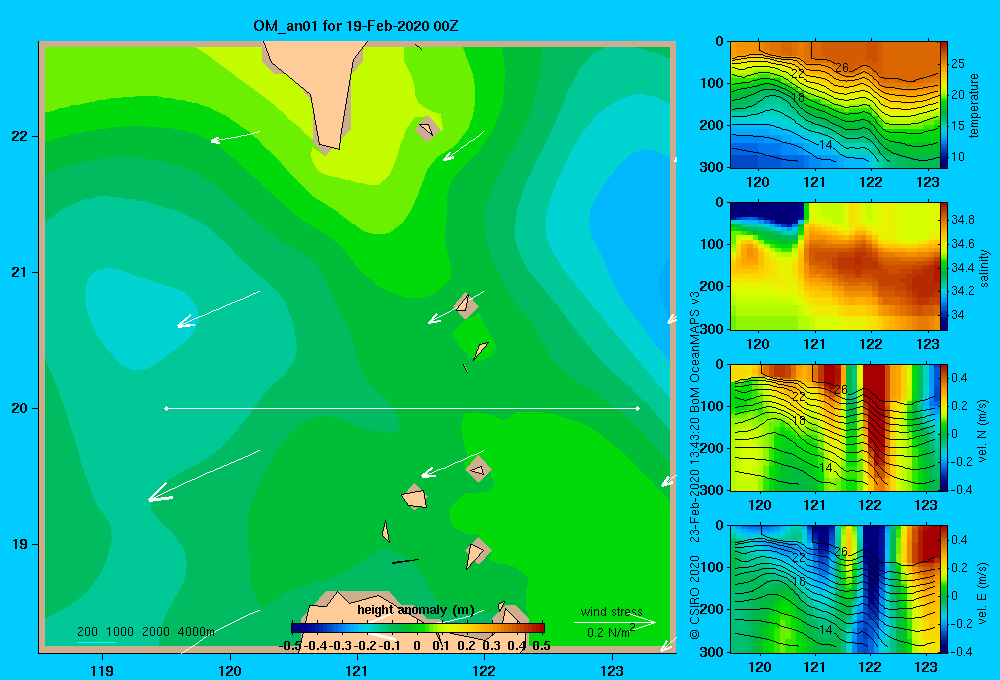This screenshot has height=680, width=1000.
Task: Click the vel. E color bar
Action: pyautogui.click(x=943, y=588)
